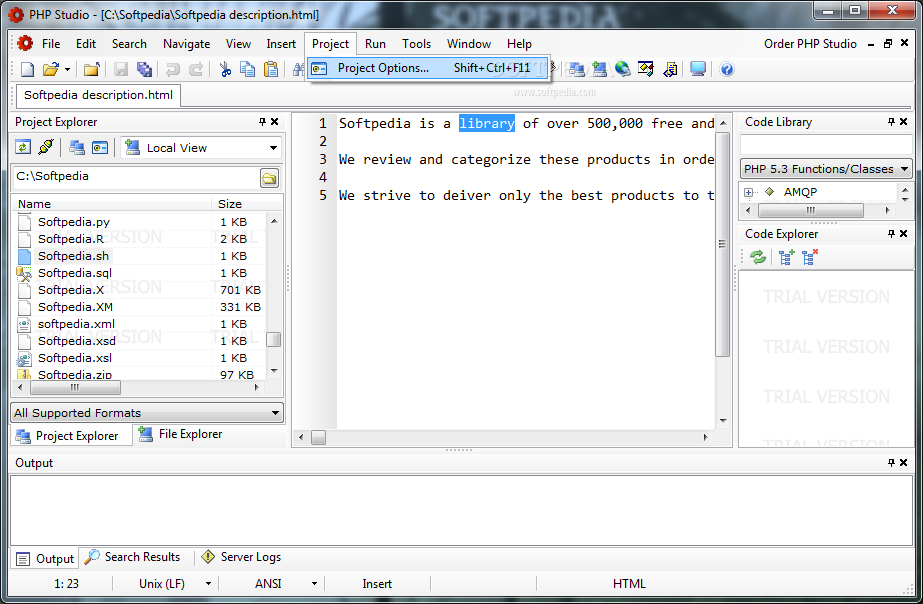Click the Project Options icon in Project Explorer toolbar
The width and height of the screenshot is (923, 604).
point(100,147)
